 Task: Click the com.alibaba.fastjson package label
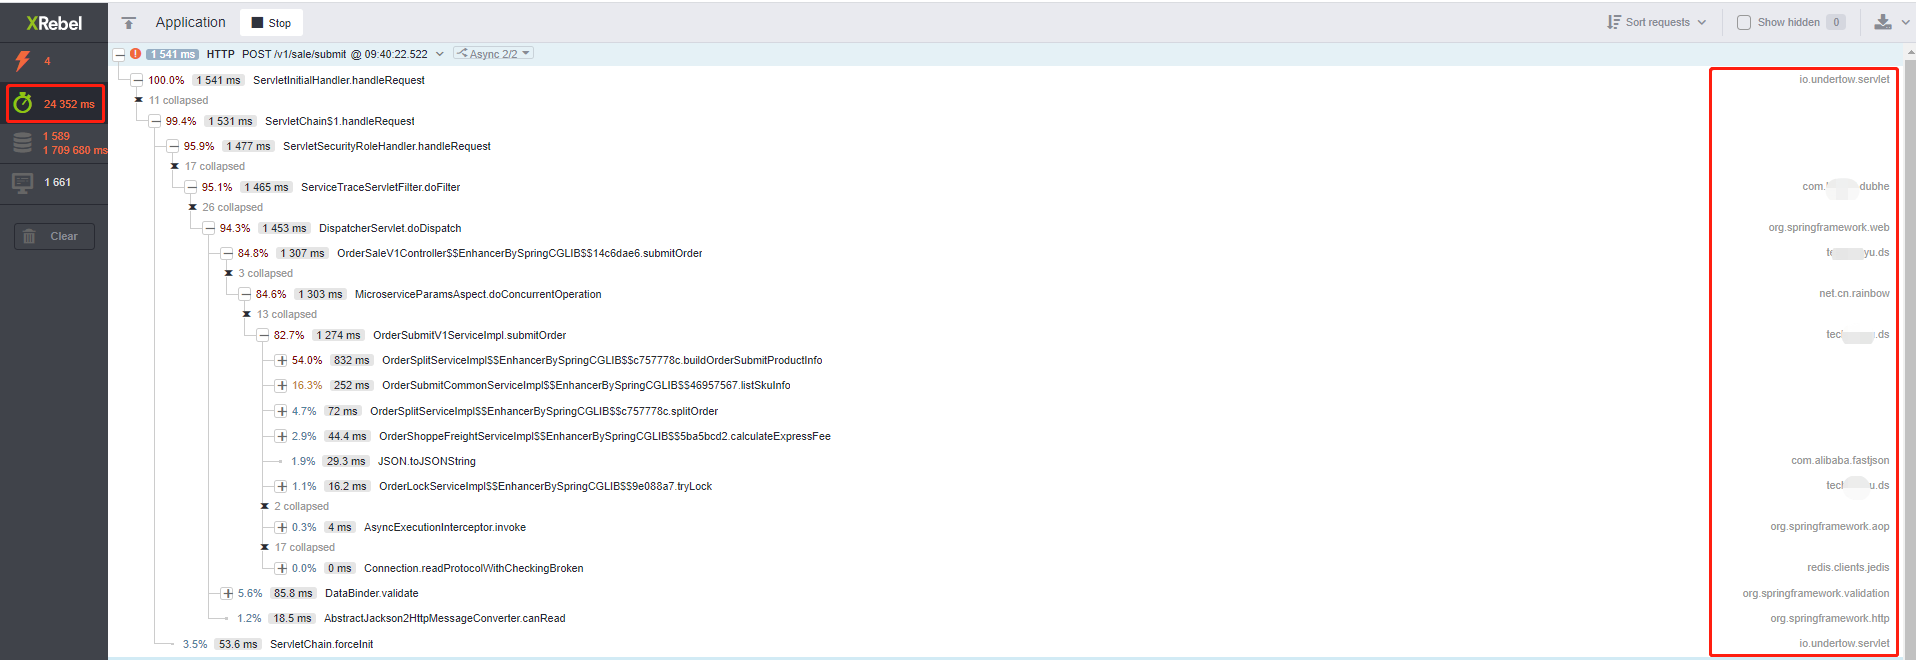click(x=1840, y=460)
